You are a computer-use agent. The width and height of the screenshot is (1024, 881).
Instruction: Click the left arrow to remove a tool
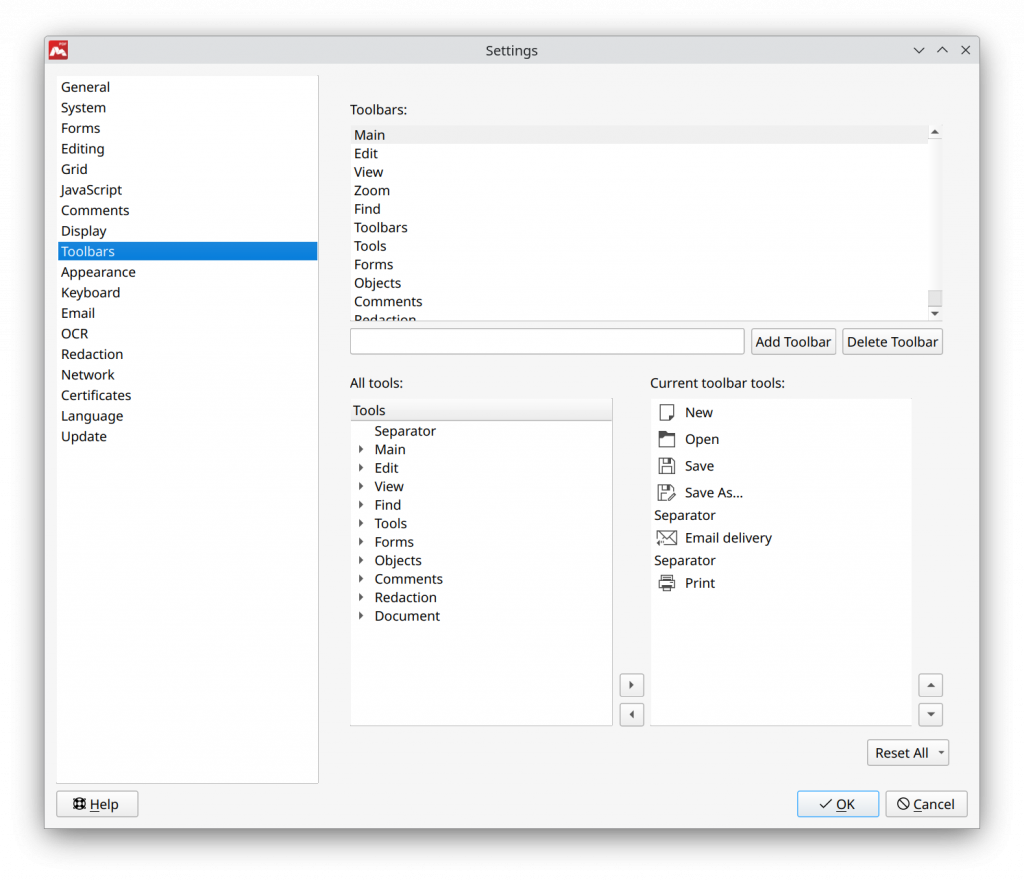631,714
